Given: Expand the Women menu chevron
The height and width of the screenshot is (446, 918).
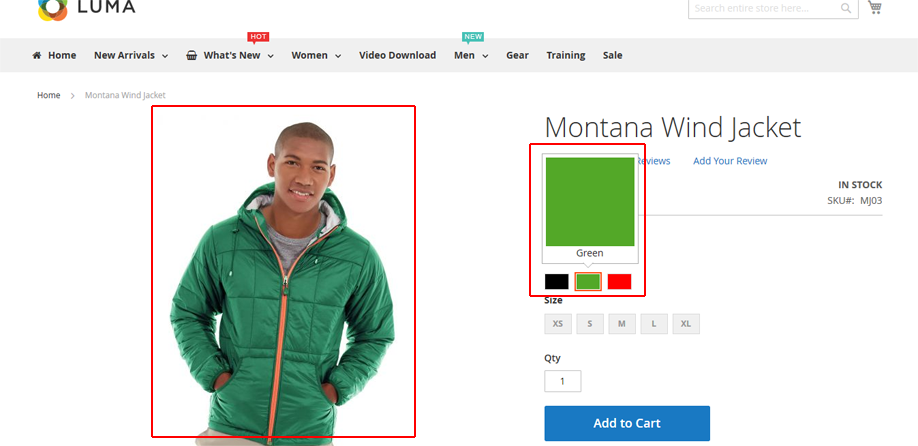Looking at the screenshot, I should click(338, 56).
